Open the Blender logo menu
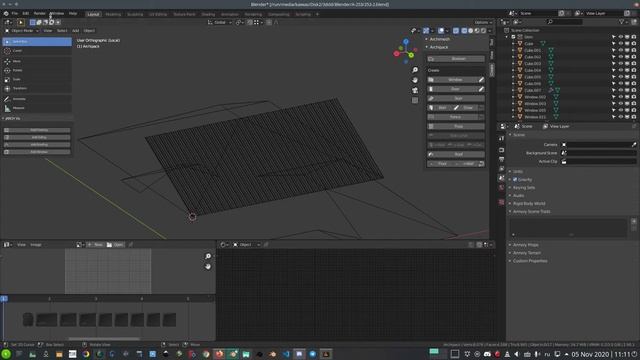The height and width of the screenshot is (360, 640). pos(6,13)
